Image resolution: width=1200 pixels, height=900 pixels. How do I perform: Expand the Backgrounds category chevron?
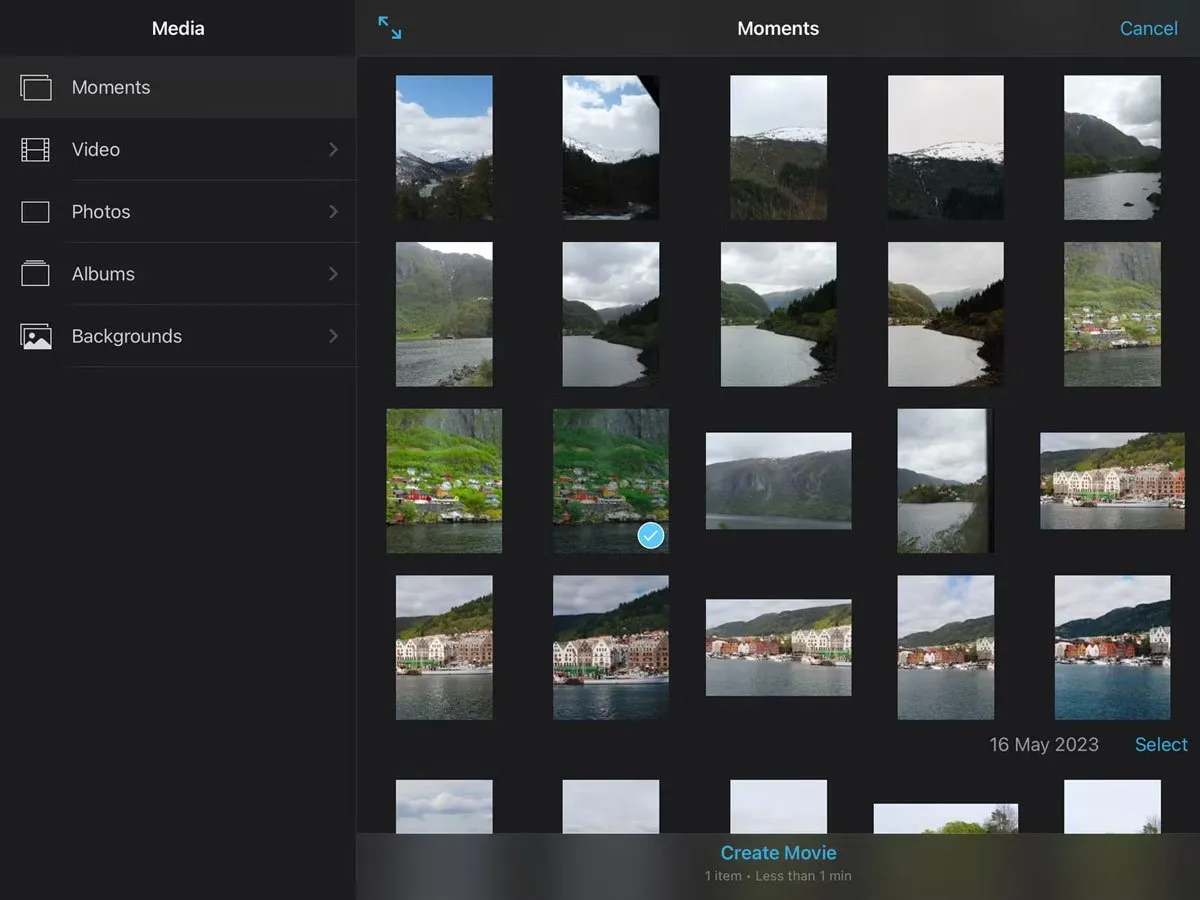pos(333,336)
